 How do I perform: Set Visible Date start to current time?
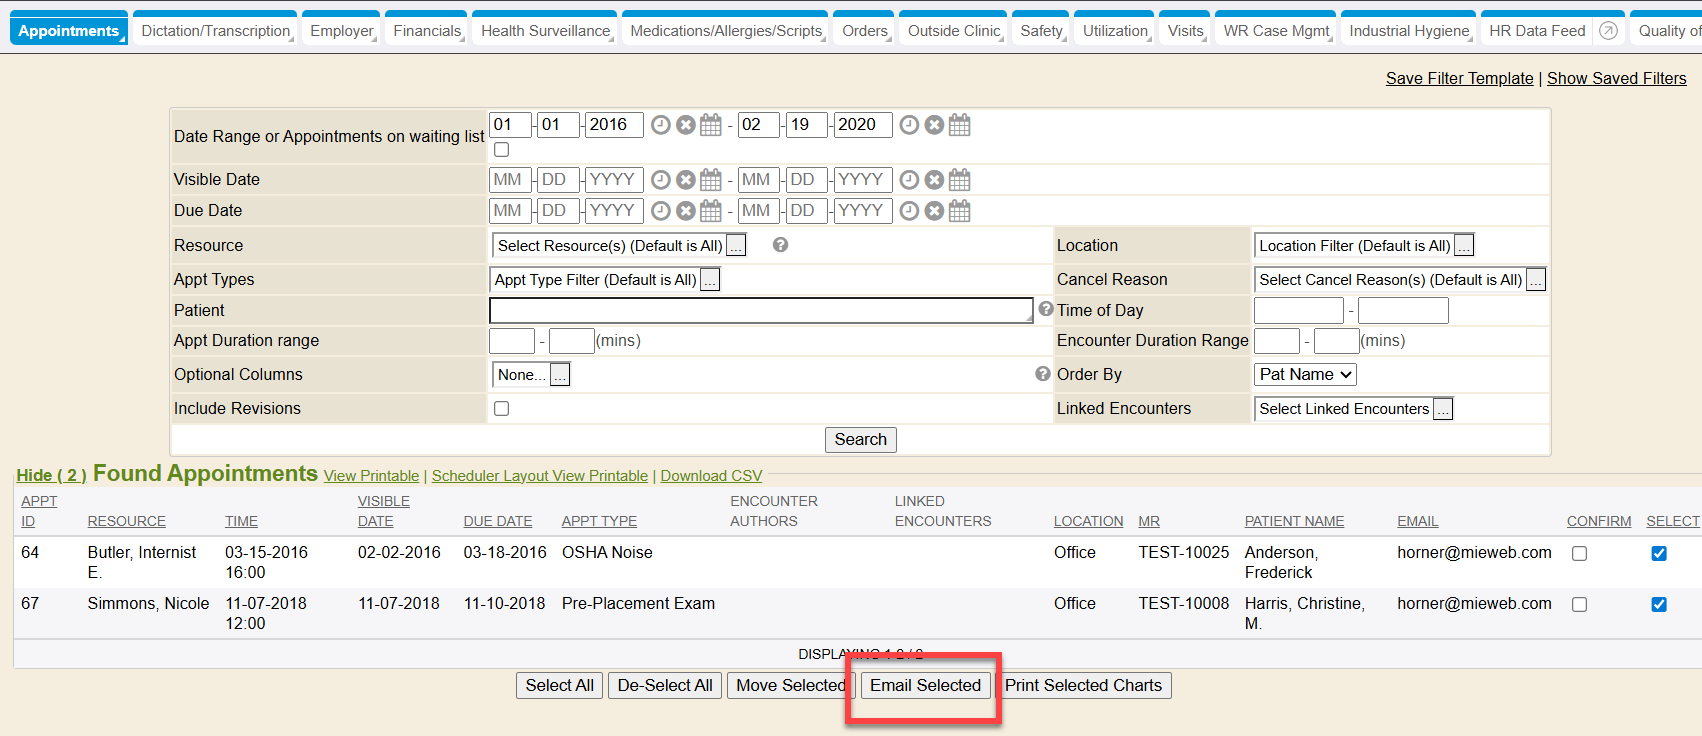click(661, 180)
